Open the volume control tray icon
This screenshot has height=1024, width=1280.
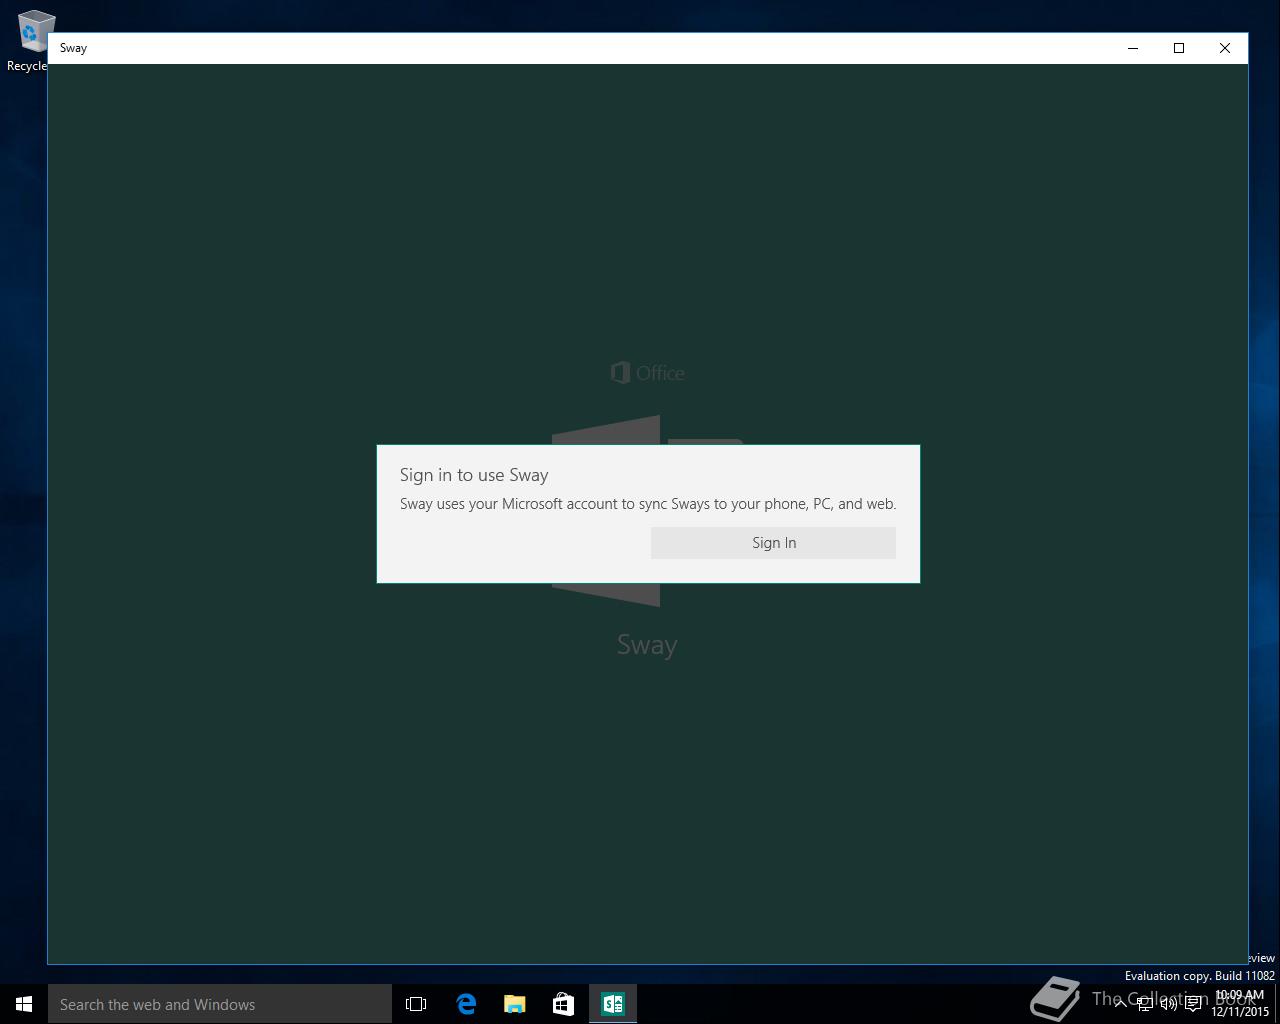(1169, 1003)
